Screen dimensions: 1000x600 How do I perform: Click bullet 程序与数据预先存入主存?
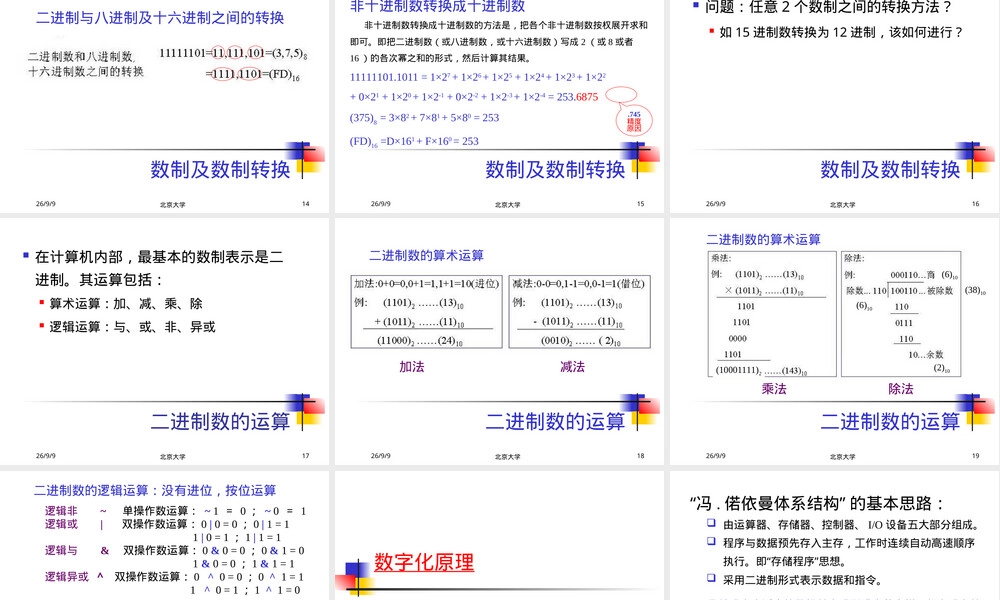849,552
